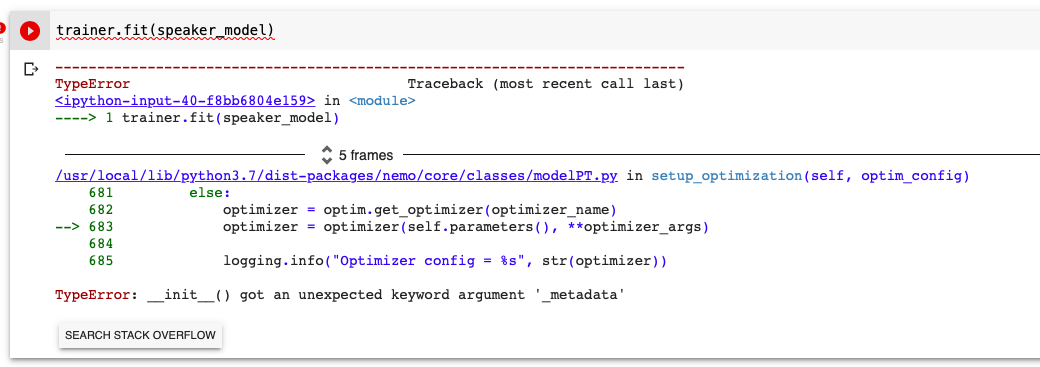Run the trainer.fit cell
This screenshot has width=1040, height=367.
click(30, 31)
